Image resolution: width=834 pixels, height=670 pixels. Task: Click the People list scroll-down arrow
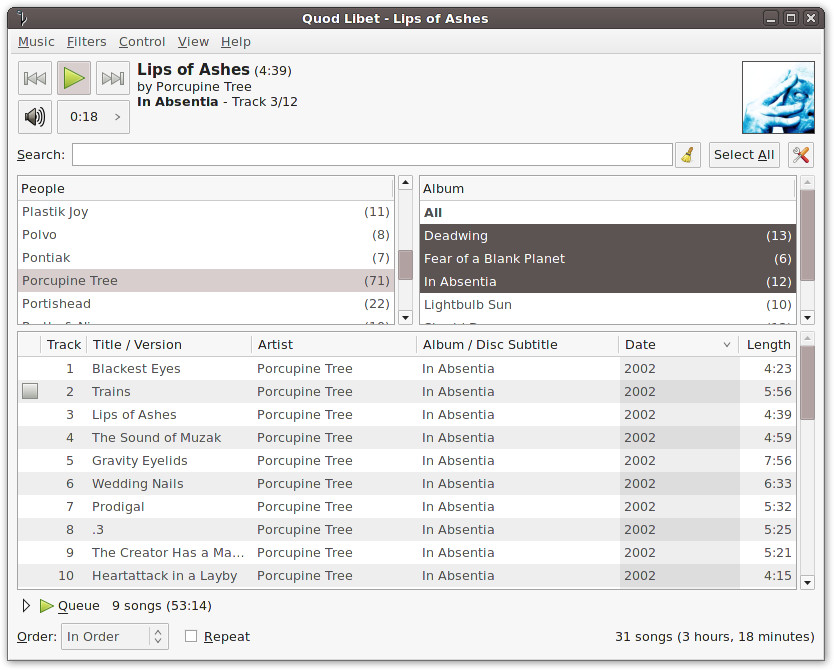[x=405, y=317]
